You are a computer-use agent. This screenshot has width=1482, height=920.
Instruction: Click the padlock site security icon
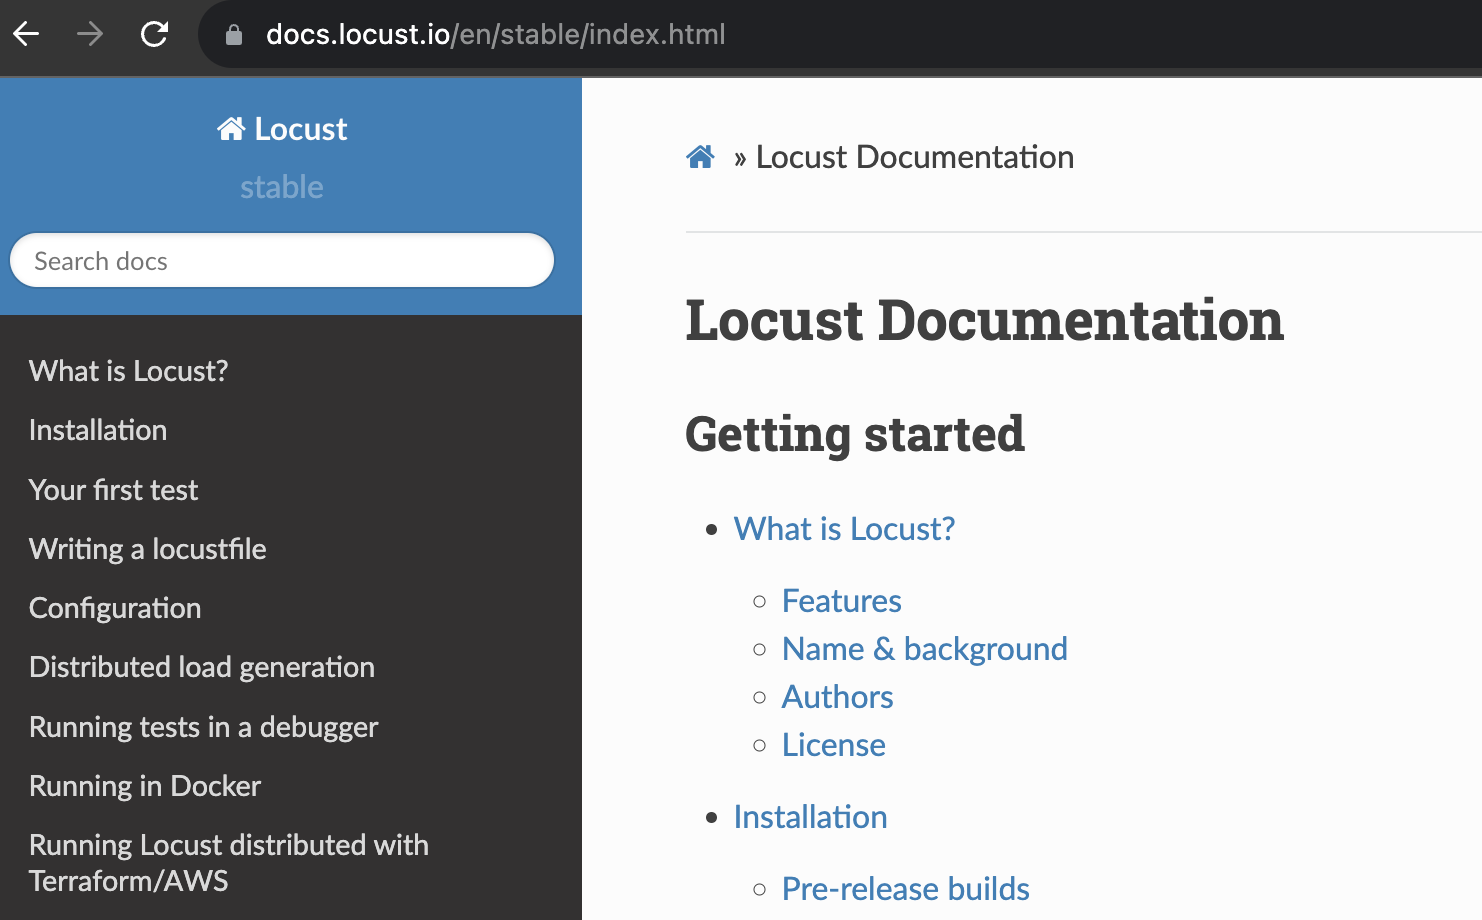tap(234, 35)
